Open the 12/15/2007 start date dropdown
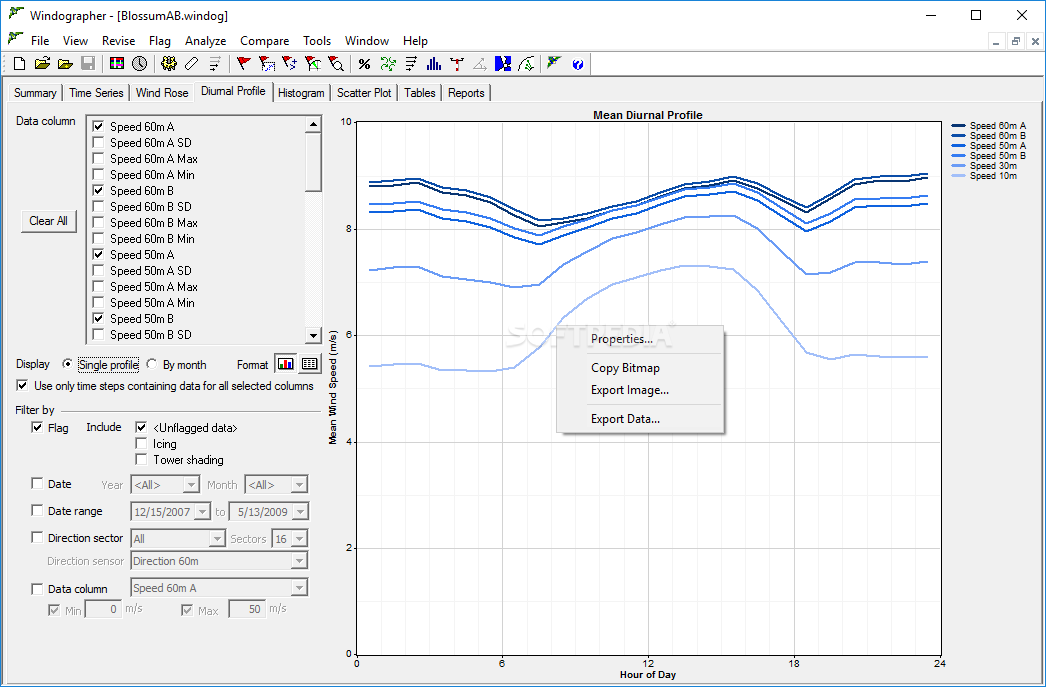 [x=202, y=512]
